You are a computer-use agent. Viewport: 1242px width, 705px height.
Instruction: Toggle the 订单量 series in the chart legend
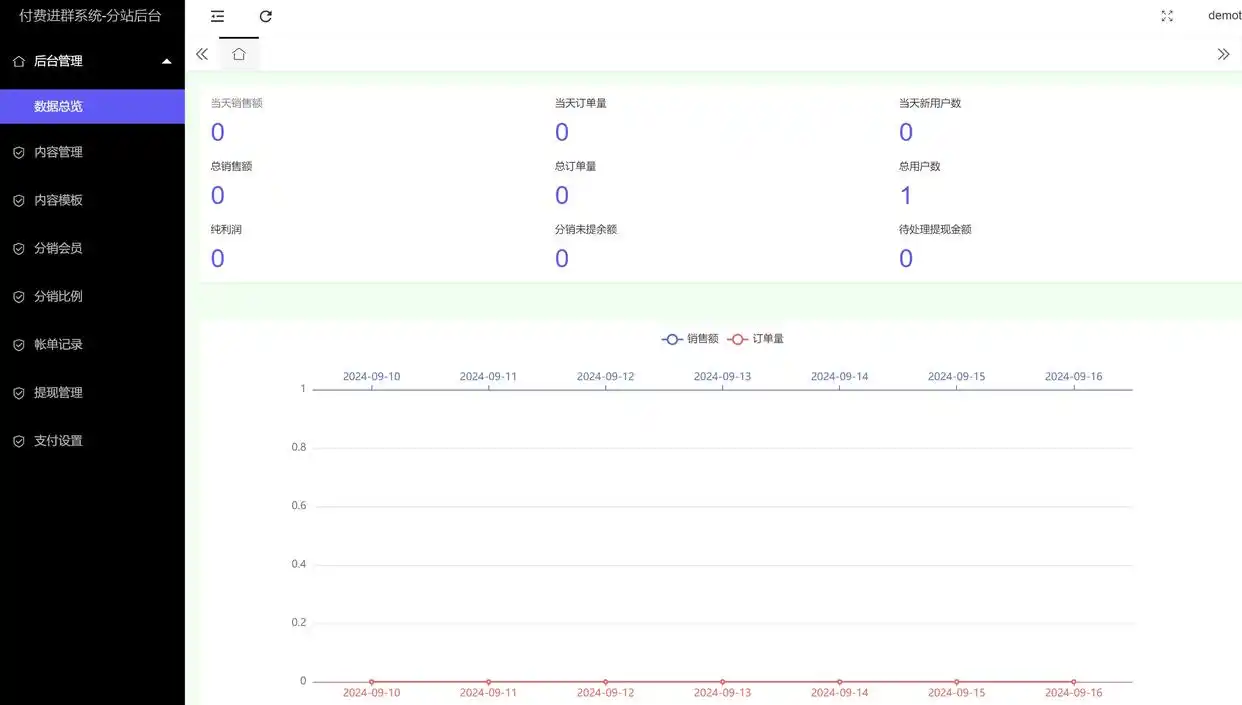click(756, 339)
